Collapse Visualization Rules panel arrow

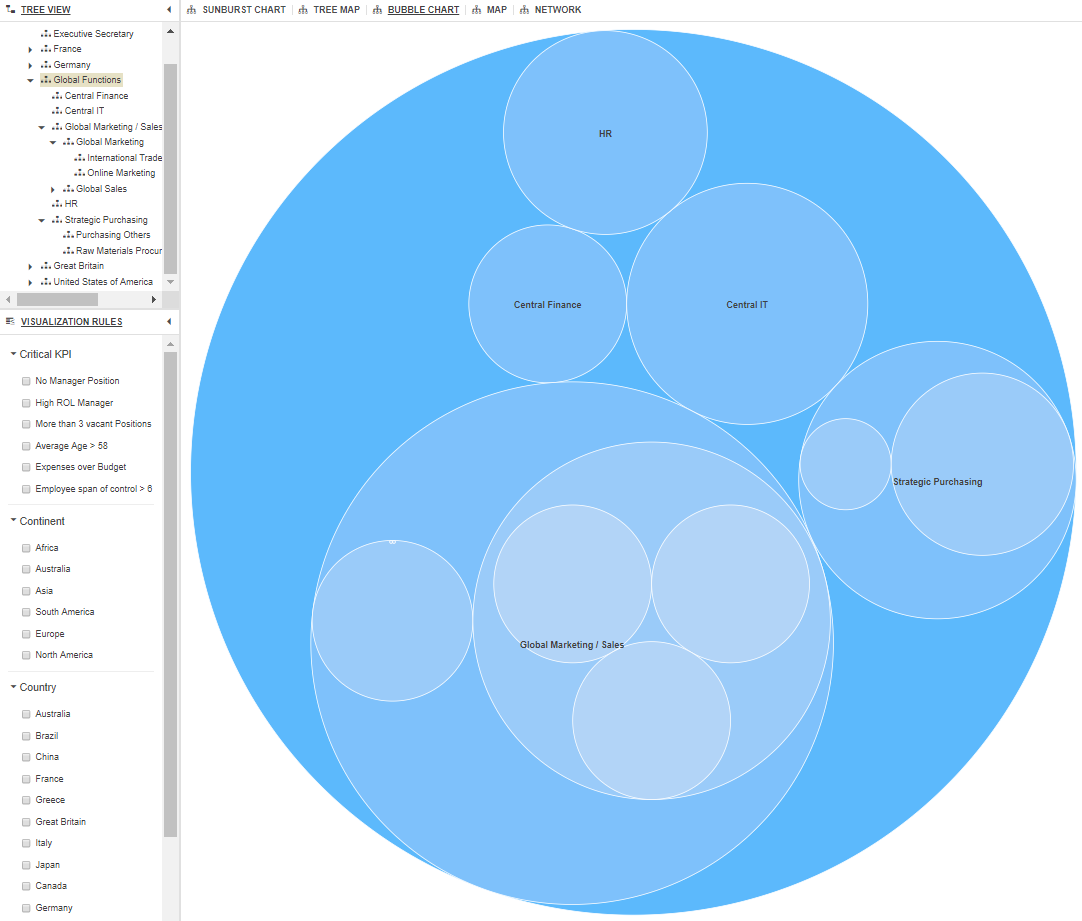point(169,322)
